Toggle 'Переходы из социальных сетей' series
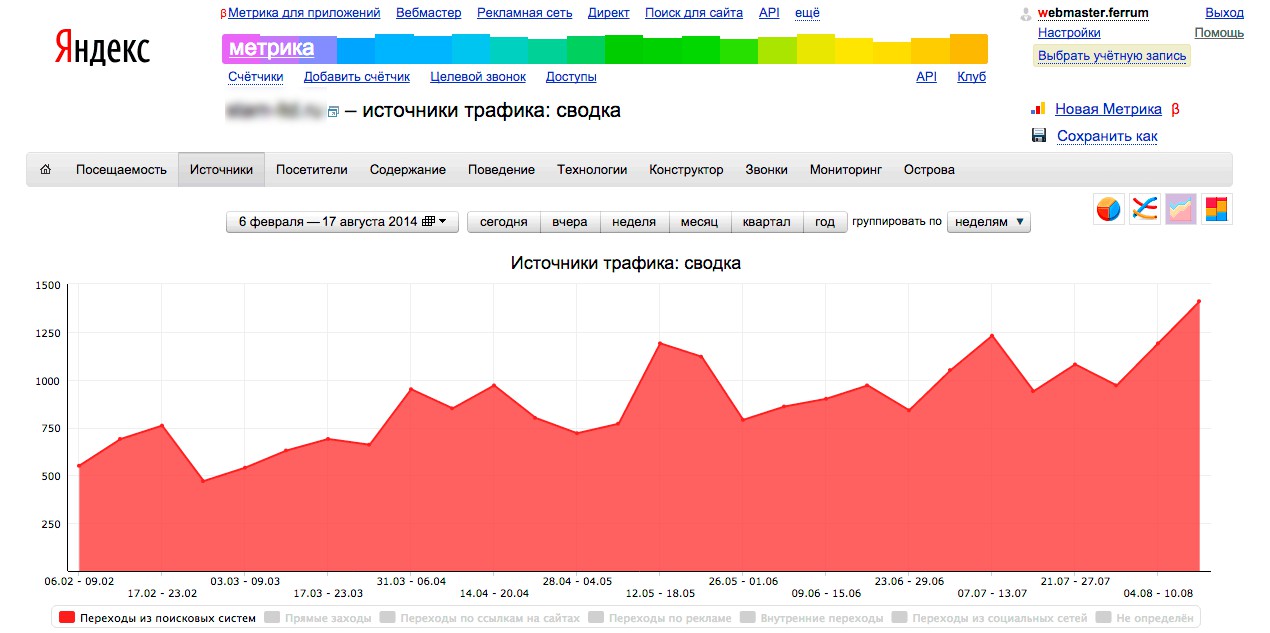 pos(990,618)
